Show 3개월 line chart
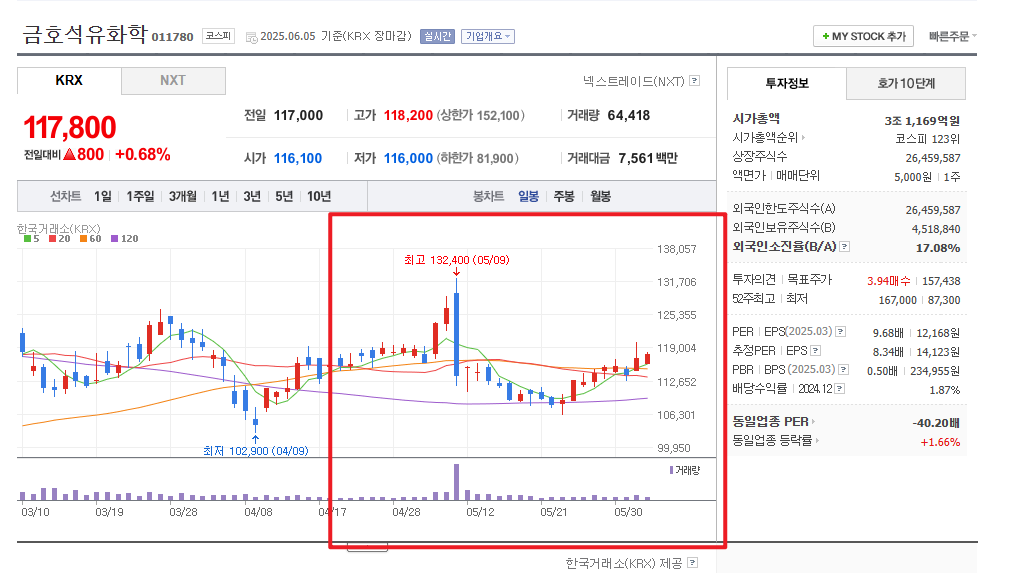 pos(183,196)
